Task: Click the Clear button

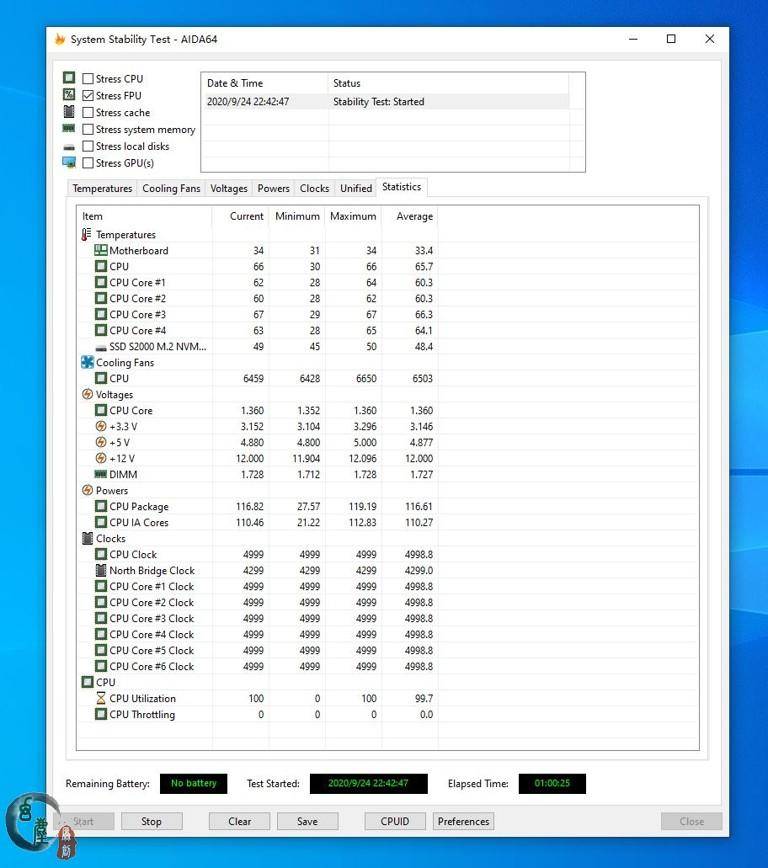Action: [x=239, y=822]
